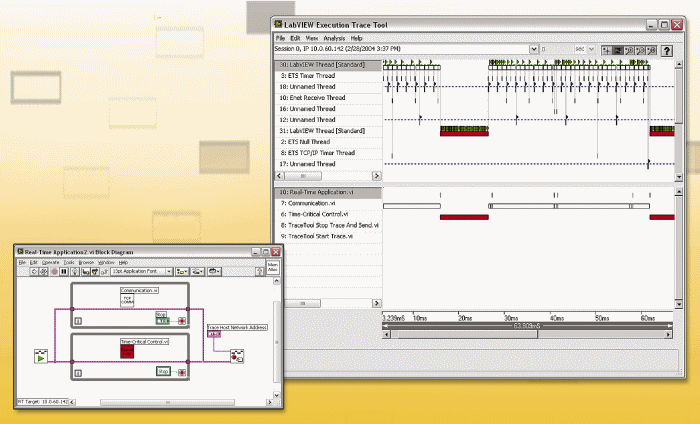This screenshot has width=700, height=424.
Task: Open the Tools menu in Block Diagram
Action: [x=69, y=262]
